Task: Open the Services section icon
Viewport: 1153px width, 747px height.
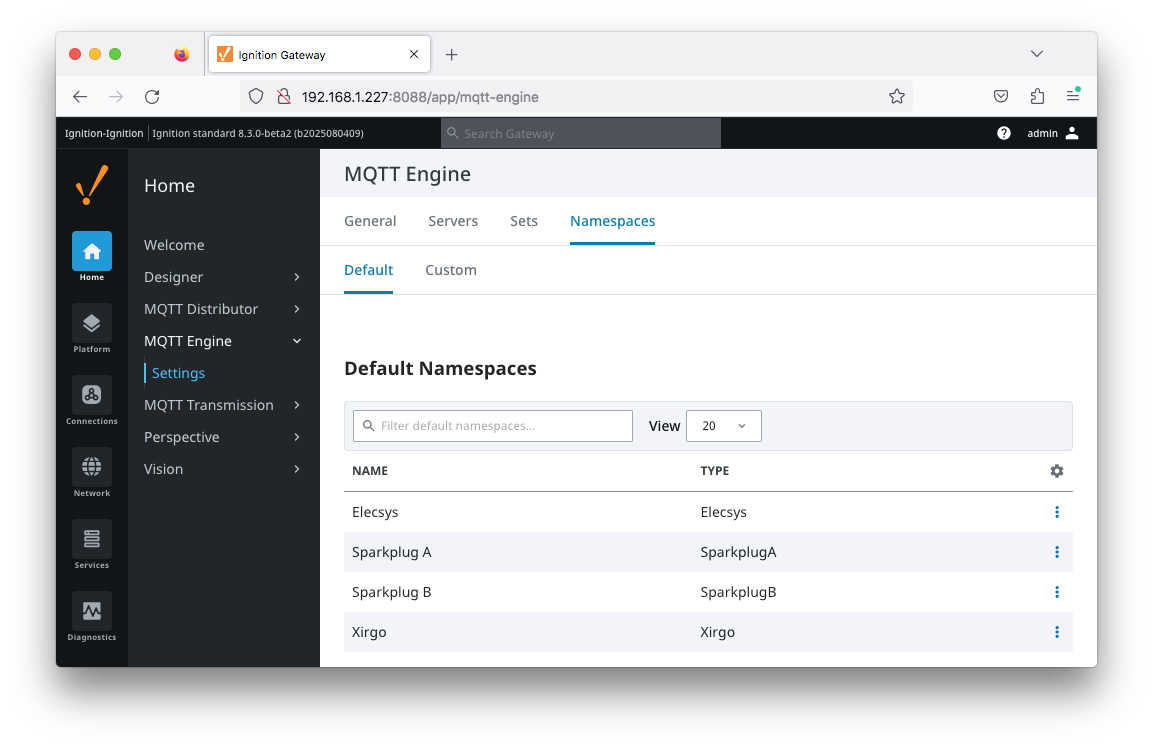Action: pos(92,540)
